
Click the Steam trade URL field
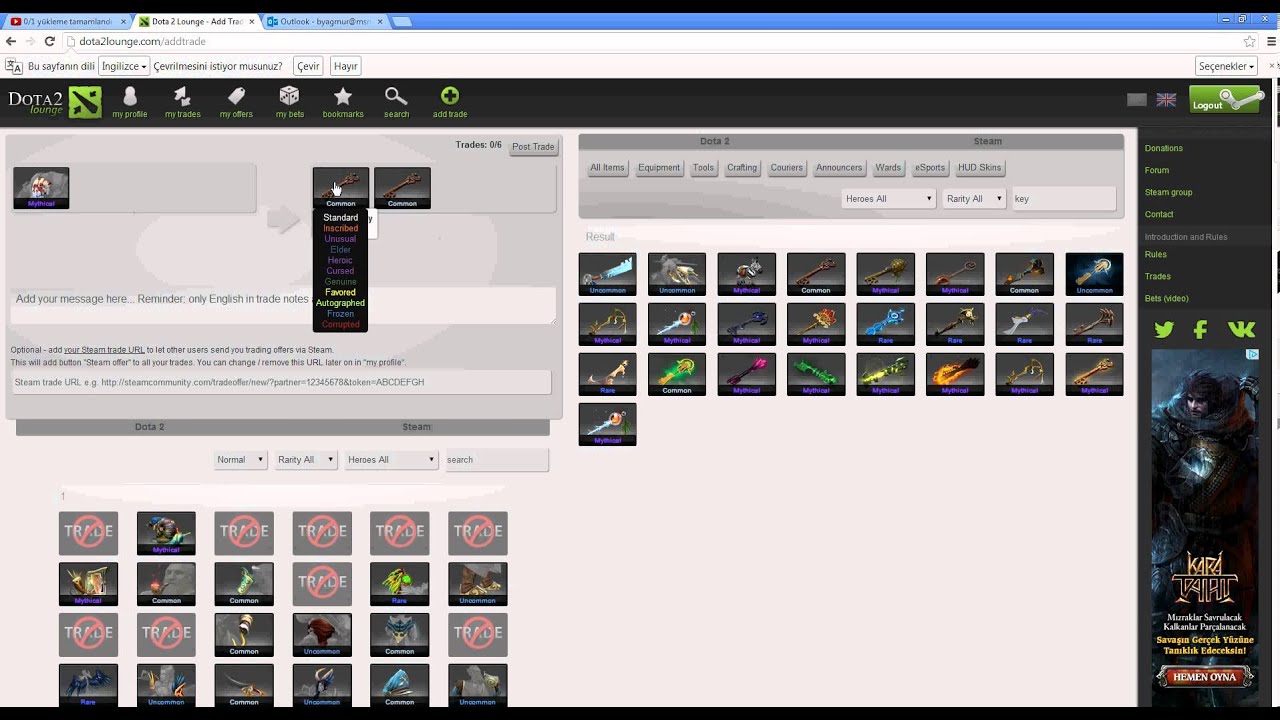(x=281, y=382)
